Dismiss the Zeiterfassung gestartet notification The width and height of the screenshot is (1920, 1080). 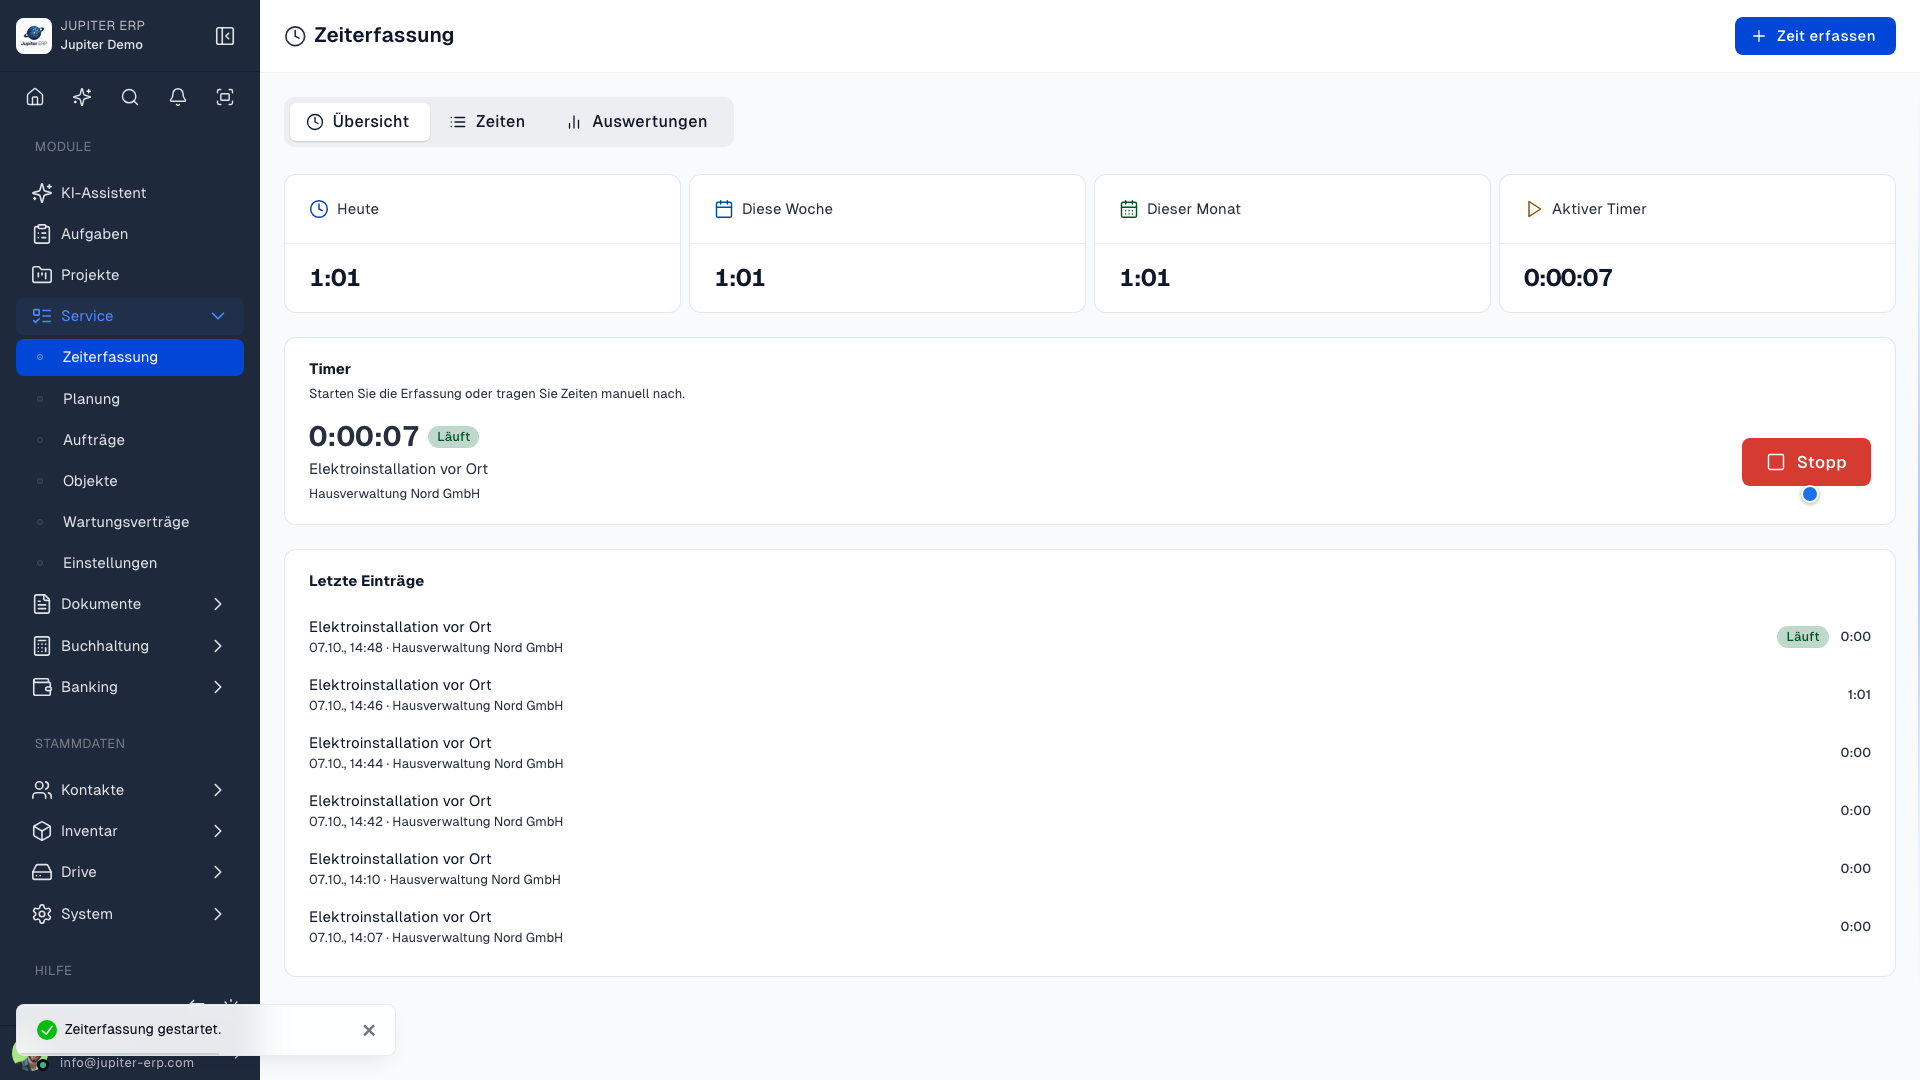(x=369, y=1030)
